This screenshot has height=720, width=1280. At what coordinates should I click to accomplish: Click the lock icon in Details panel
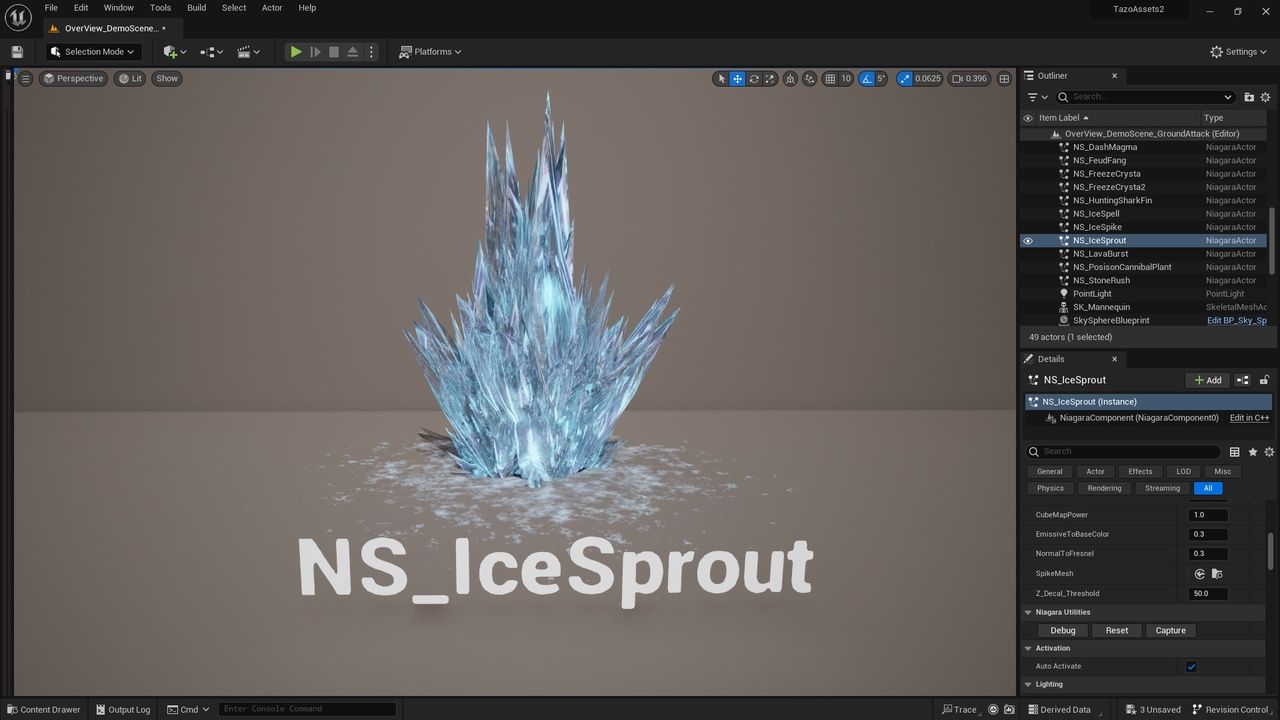tap(1264, 380)
